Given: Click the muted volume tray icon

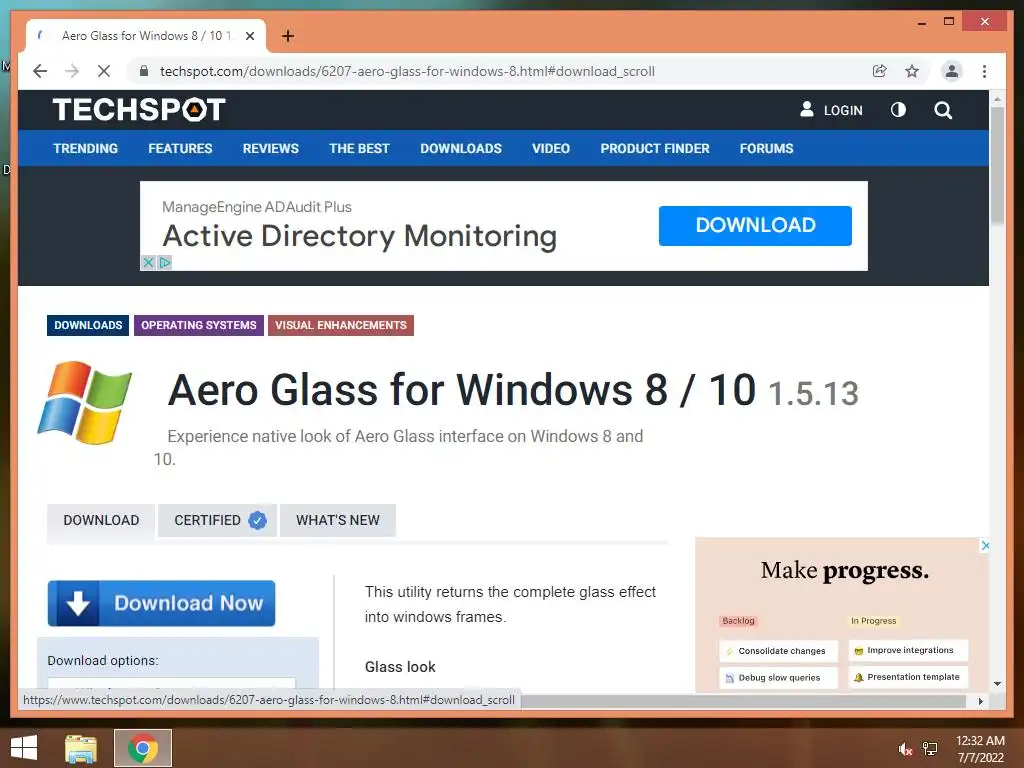Looking at the screenshot, I should pos(904,749).
